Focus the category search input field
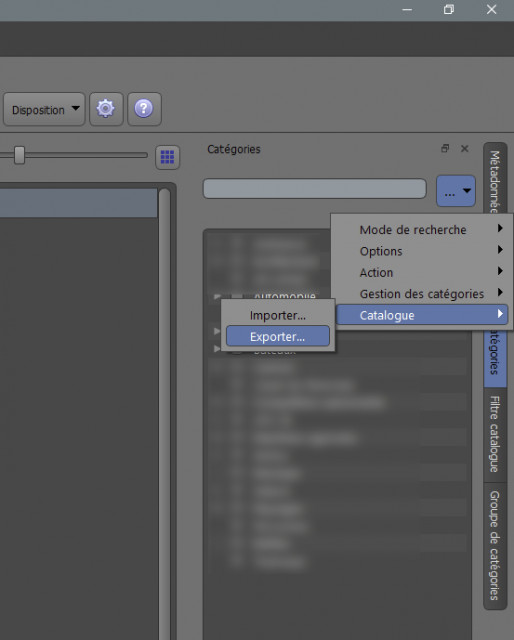This screenshot has height=640, width=514. click(315, 189)
